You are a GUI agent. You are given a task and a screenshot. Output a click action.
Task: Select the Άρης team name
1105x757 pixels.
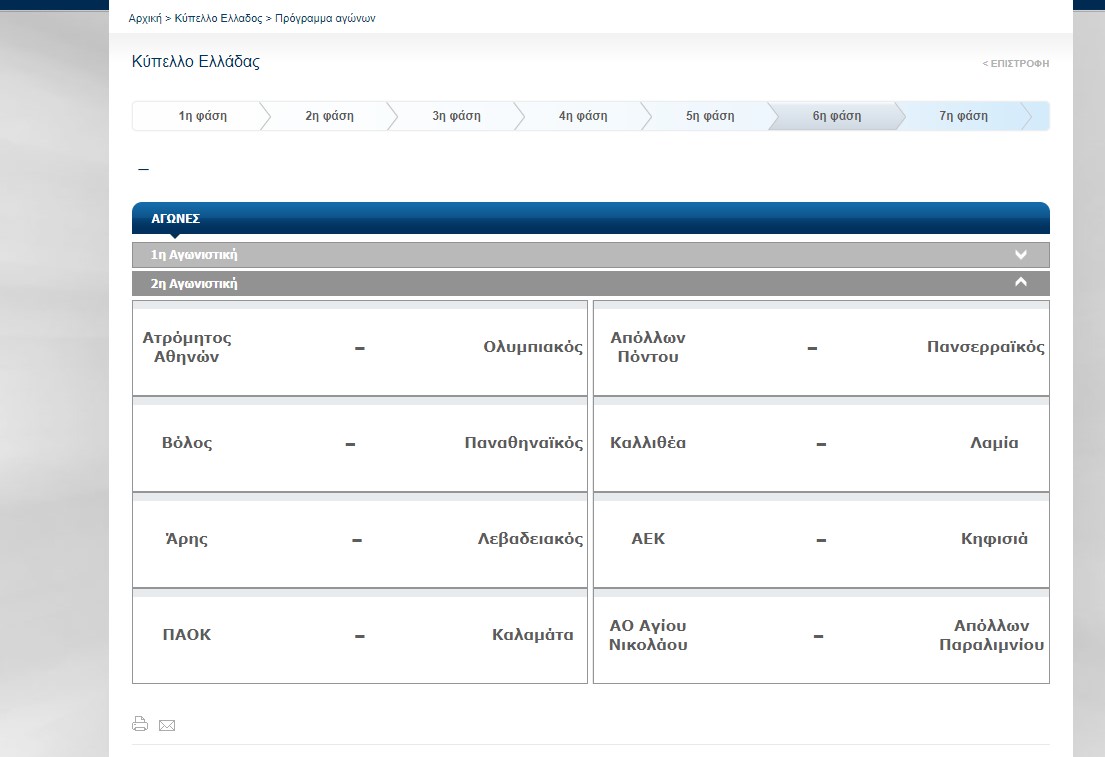pos(187,538)
